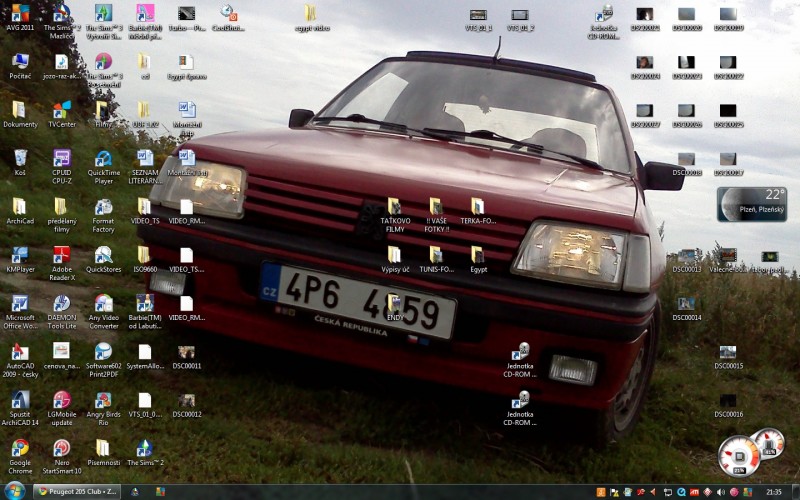This screenshot has width=800, height=500.
Task: Open Any Video Converter shortcut
Action: (x=103, y=304)
